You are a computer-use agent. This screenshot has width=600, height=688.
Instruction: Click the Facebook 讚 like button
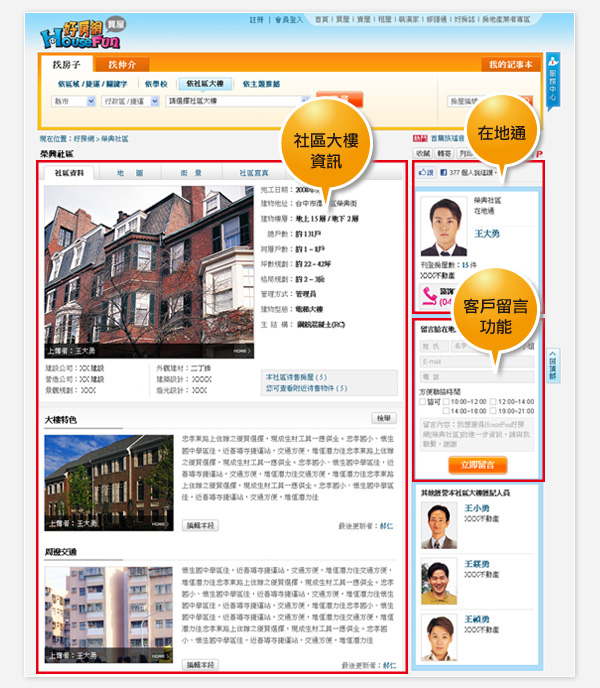[426, 172]
